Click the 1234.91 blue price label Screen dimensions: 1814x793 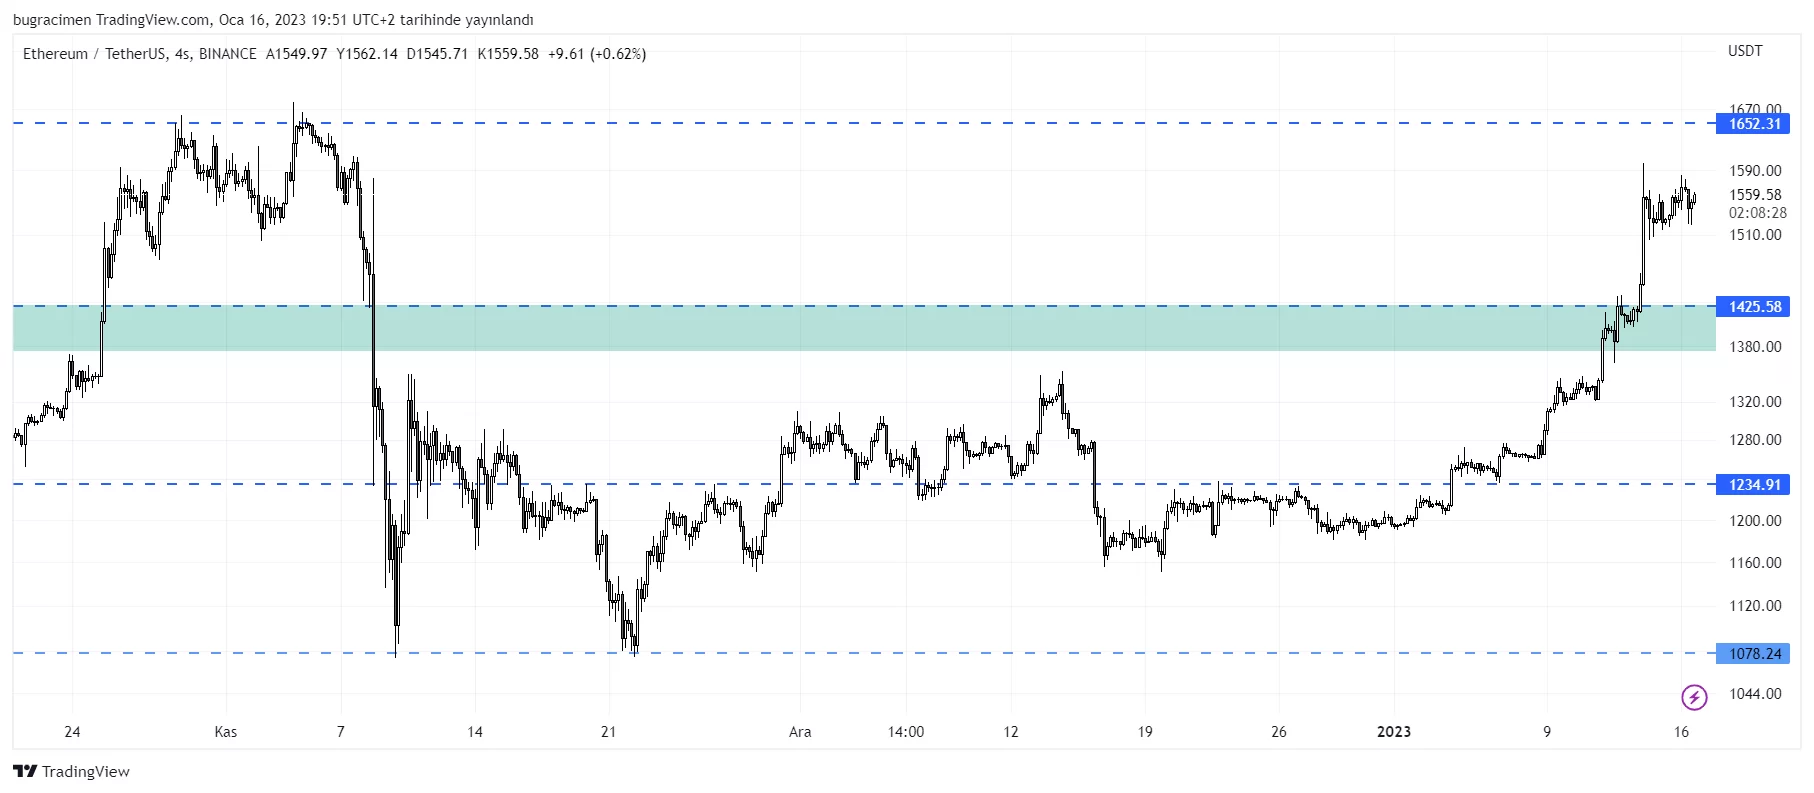pos(1754,485)
